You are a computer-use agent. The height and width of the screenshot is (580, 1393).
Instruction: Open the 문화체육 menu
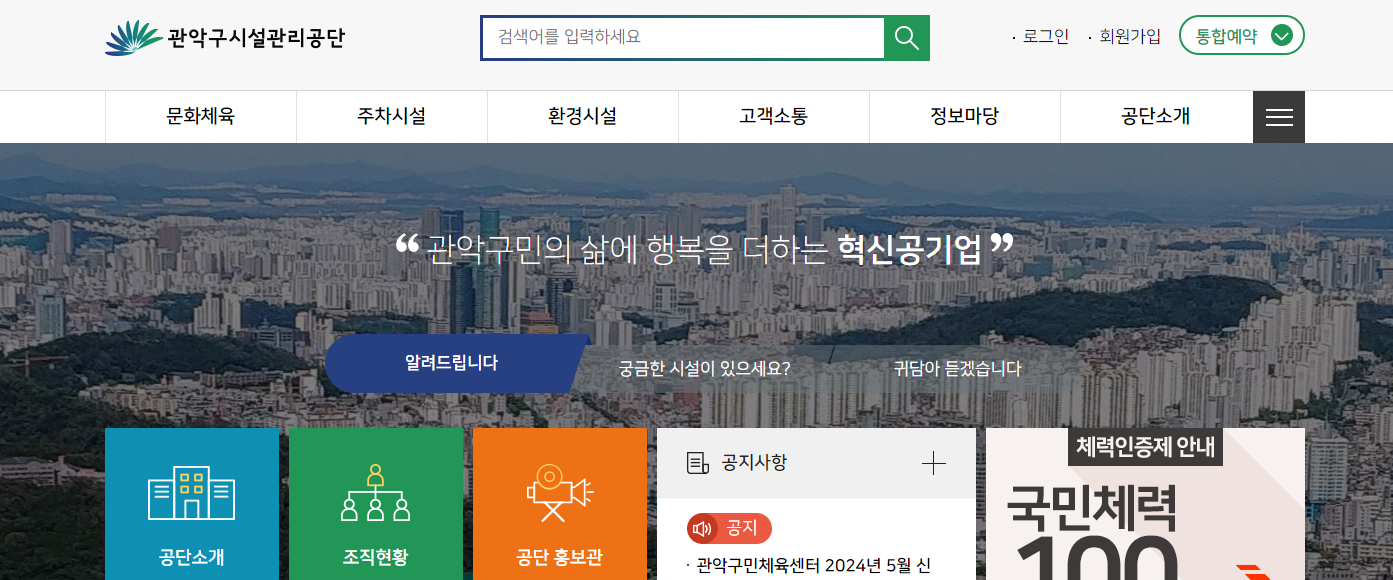coord(201,117)
